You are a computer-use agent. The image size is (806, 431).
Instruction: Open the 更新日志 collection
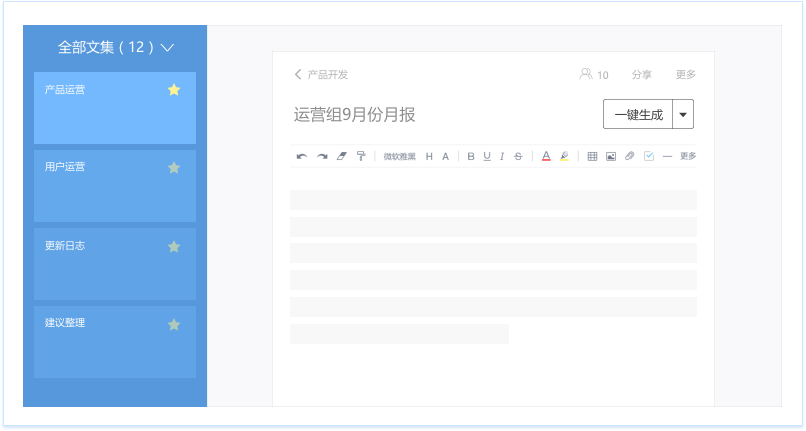click(x=114, y=264)
